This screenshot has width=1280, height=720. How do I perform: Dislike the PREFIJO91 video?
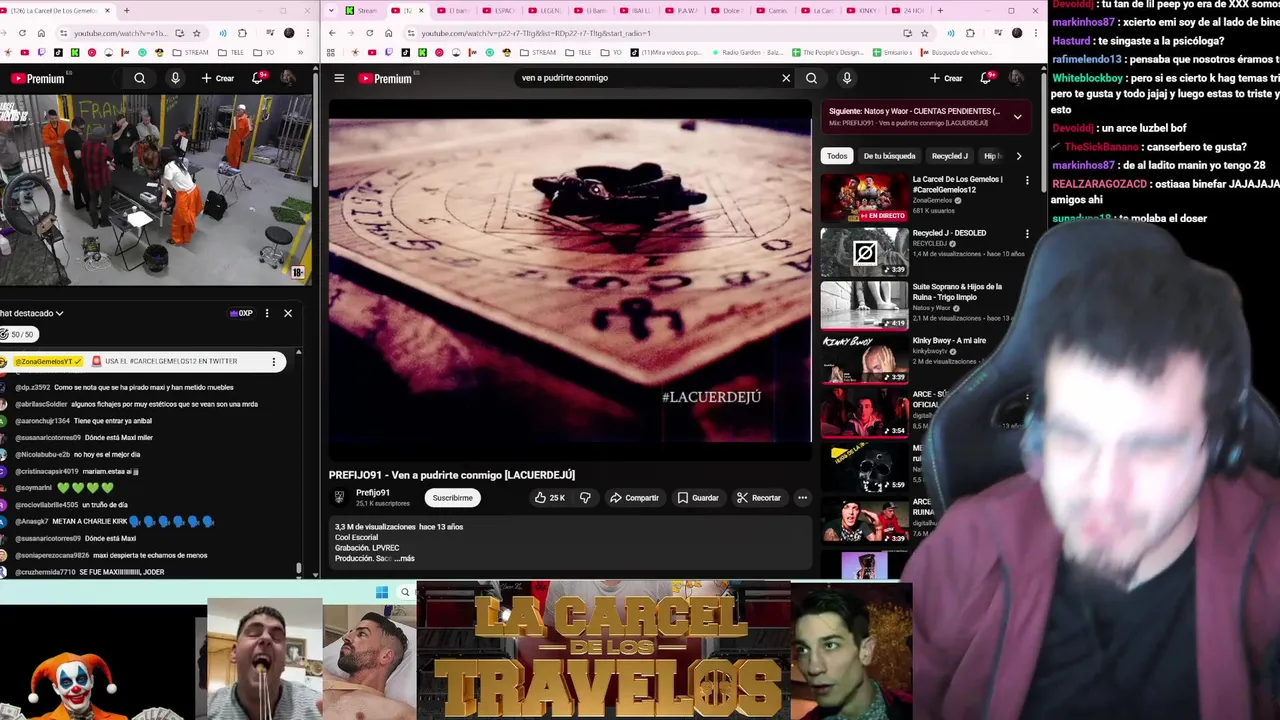[586, 497]
